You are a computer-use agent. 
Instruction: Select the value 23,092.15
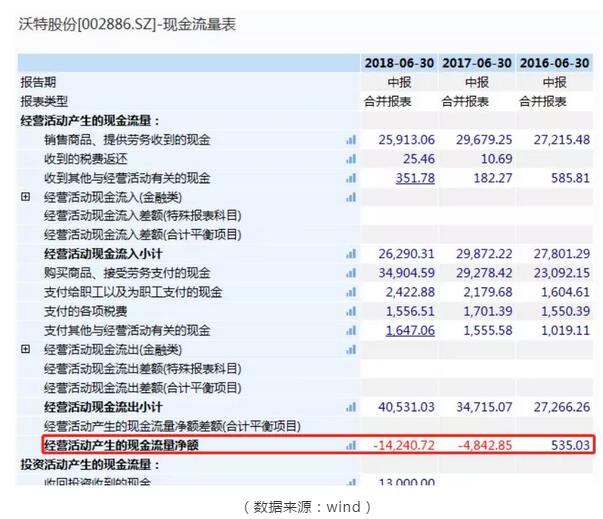tap(562, 273)
